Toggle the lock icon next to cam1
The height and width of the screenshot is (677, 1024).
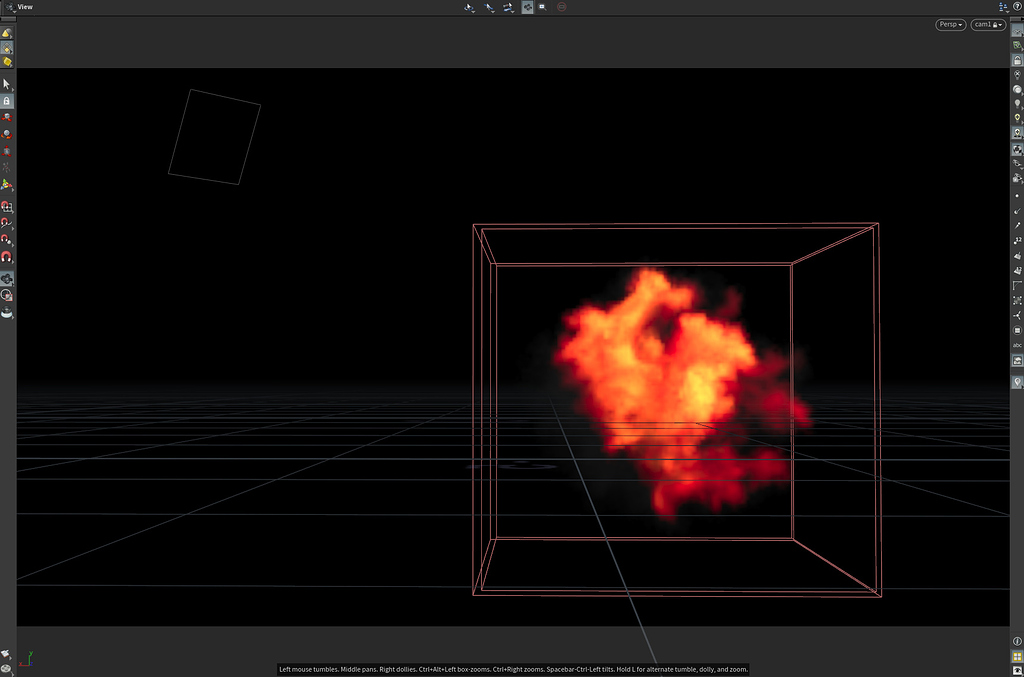click(x=995, y=24)
